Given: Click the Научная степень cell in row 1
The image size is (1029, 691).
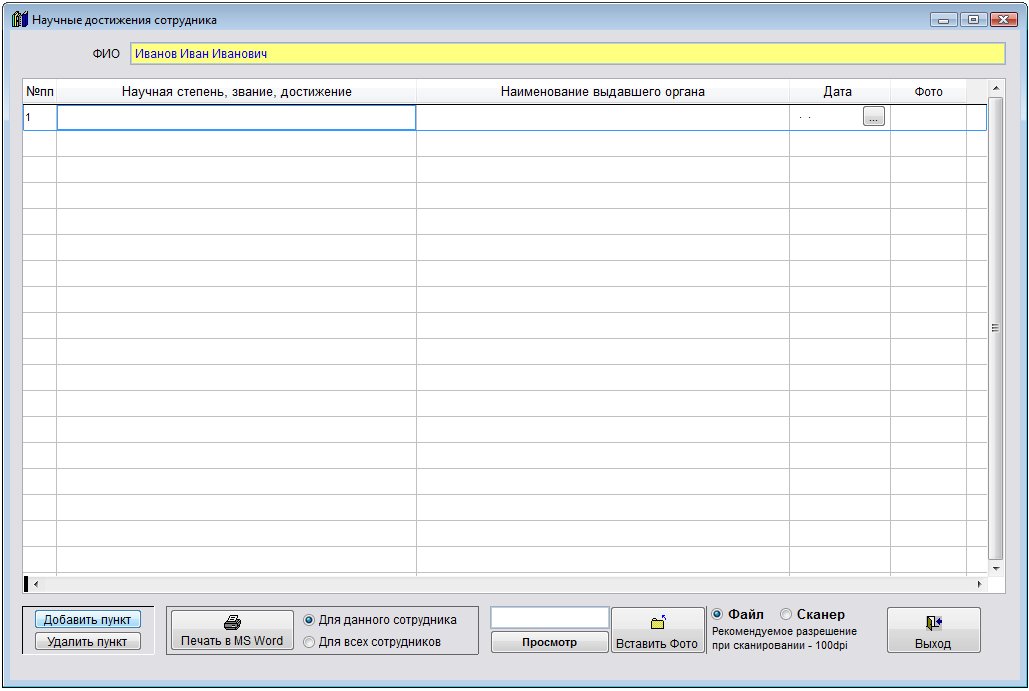Looking at the screenshot, I should click(x=236, y=117).
